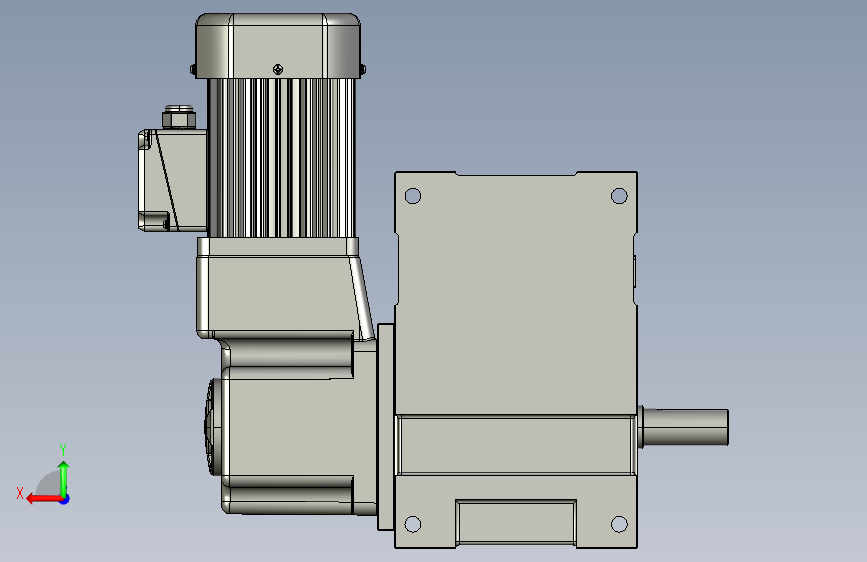Click the red X axis arrow of triad

point(43,499)
